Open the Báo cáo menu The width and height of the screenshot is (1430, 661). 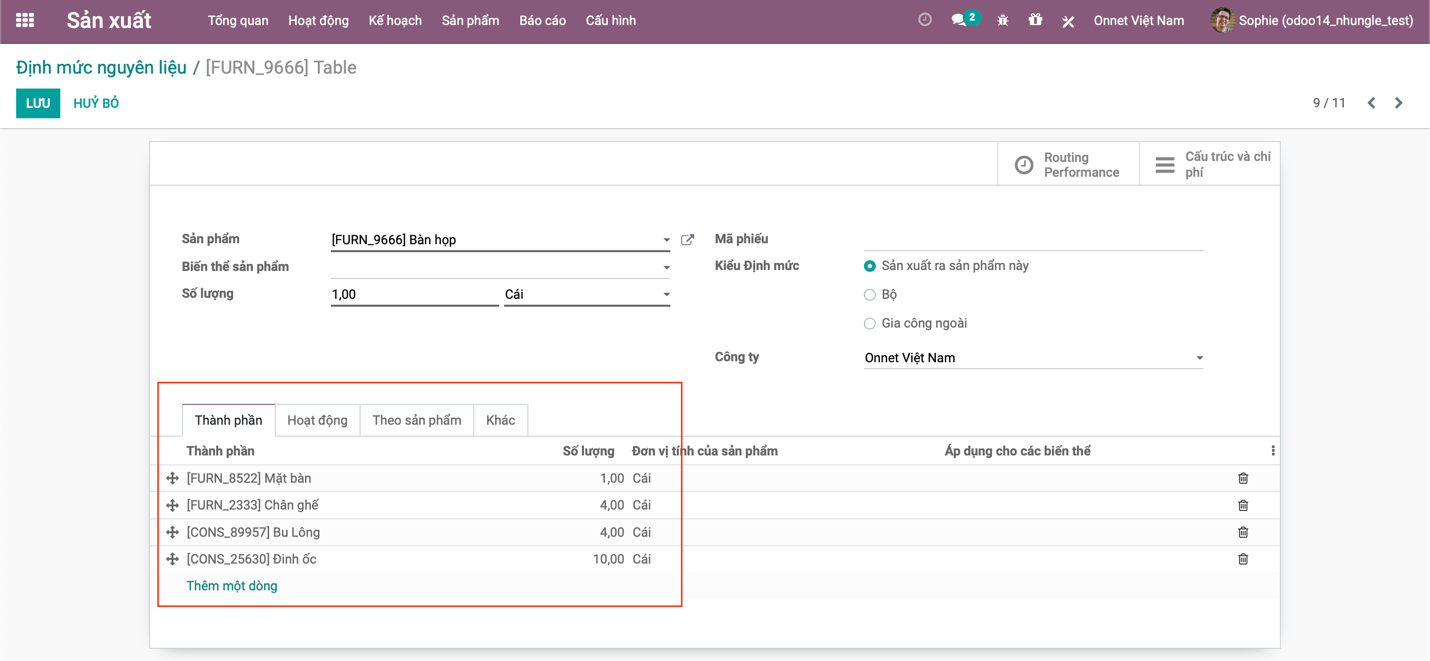pos(542,20)
